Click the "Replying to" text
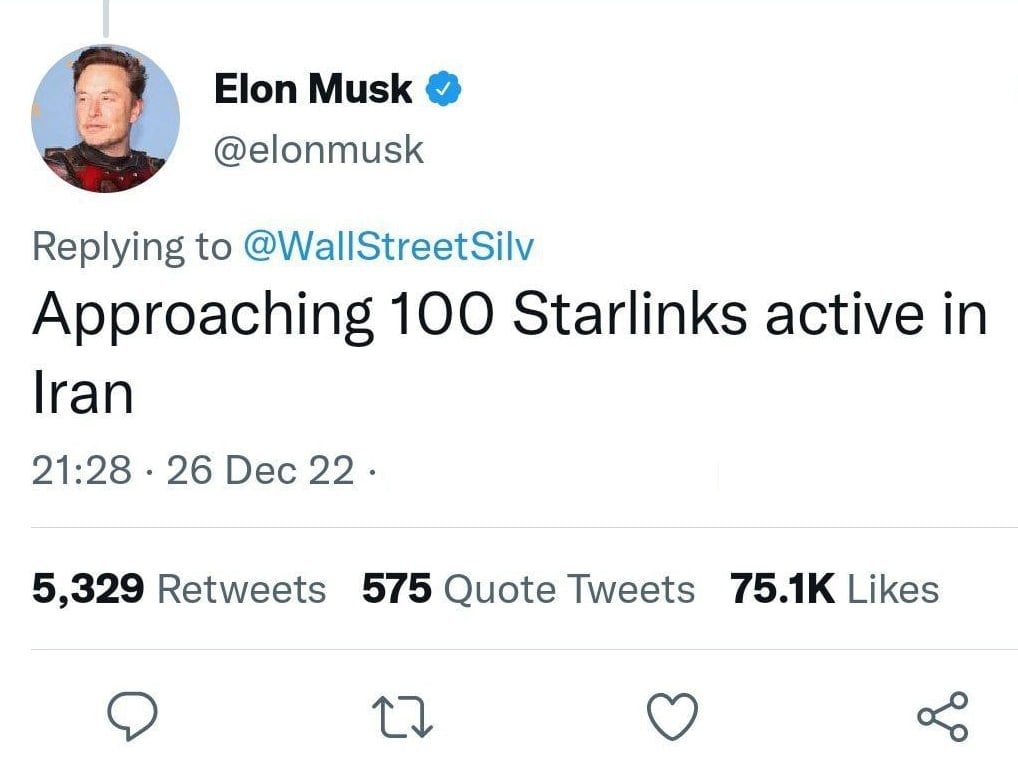This screenshot has height=772, width=1018. 131,247
